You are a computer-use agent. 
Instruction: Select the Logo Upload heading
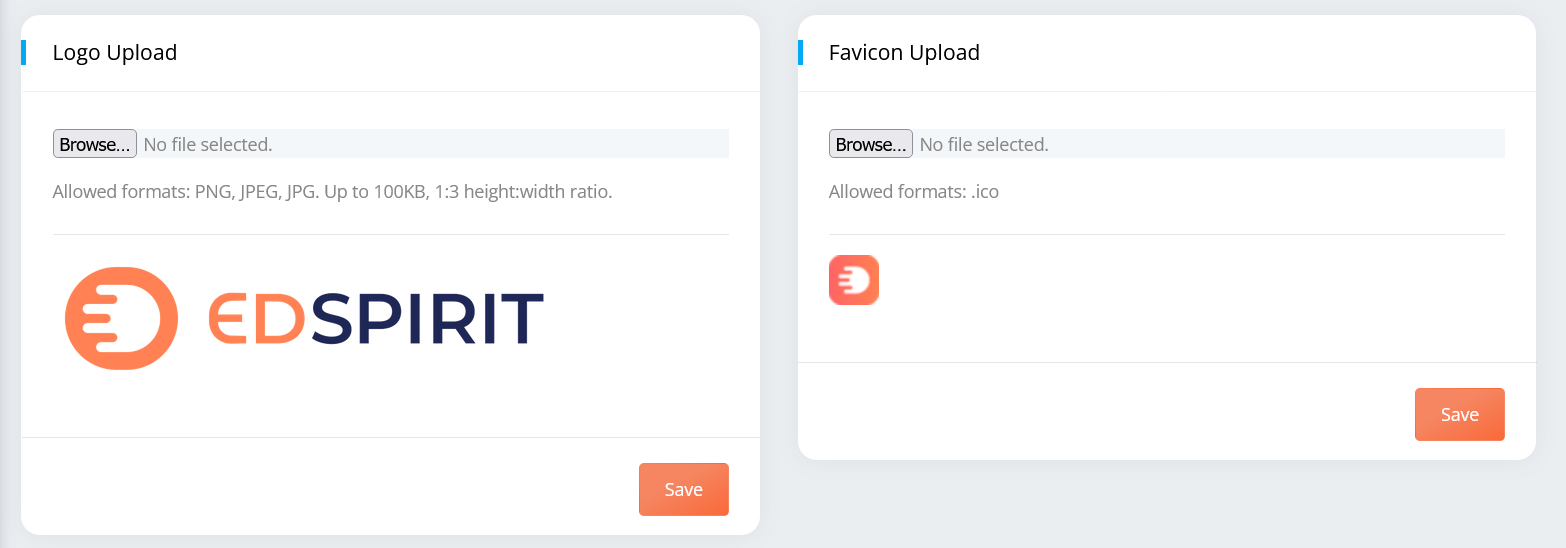[115, 53]
